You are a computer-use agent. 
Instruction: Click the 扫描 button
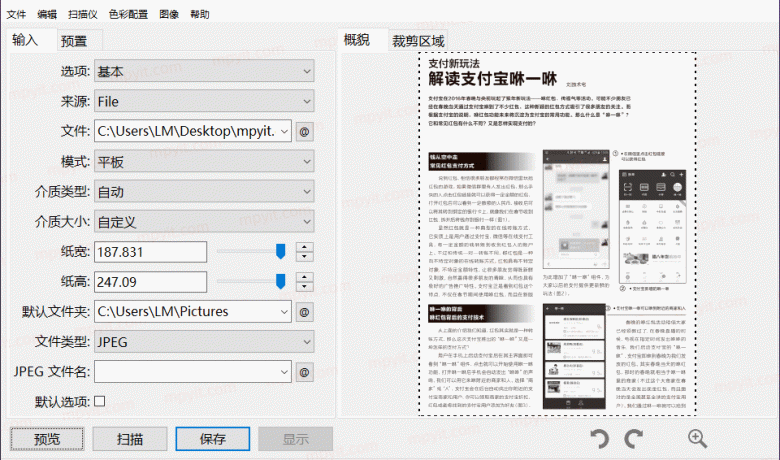click(x=130, y=439)
